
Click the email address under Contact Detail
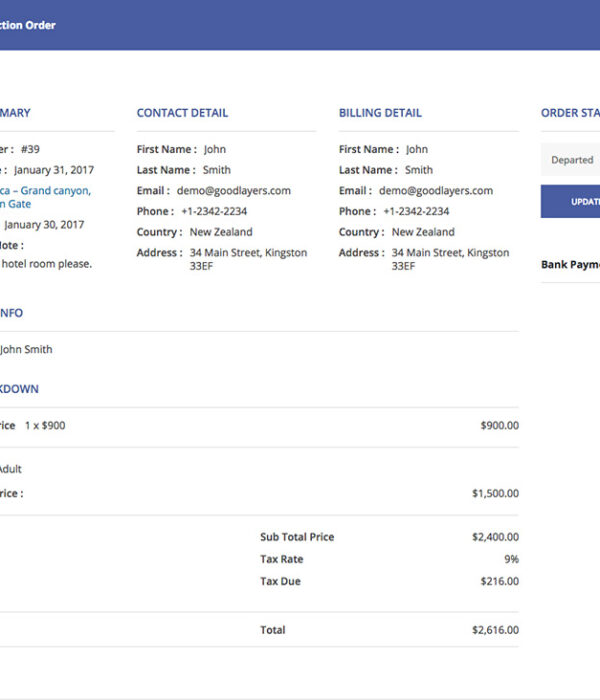[x=233, y=191]
